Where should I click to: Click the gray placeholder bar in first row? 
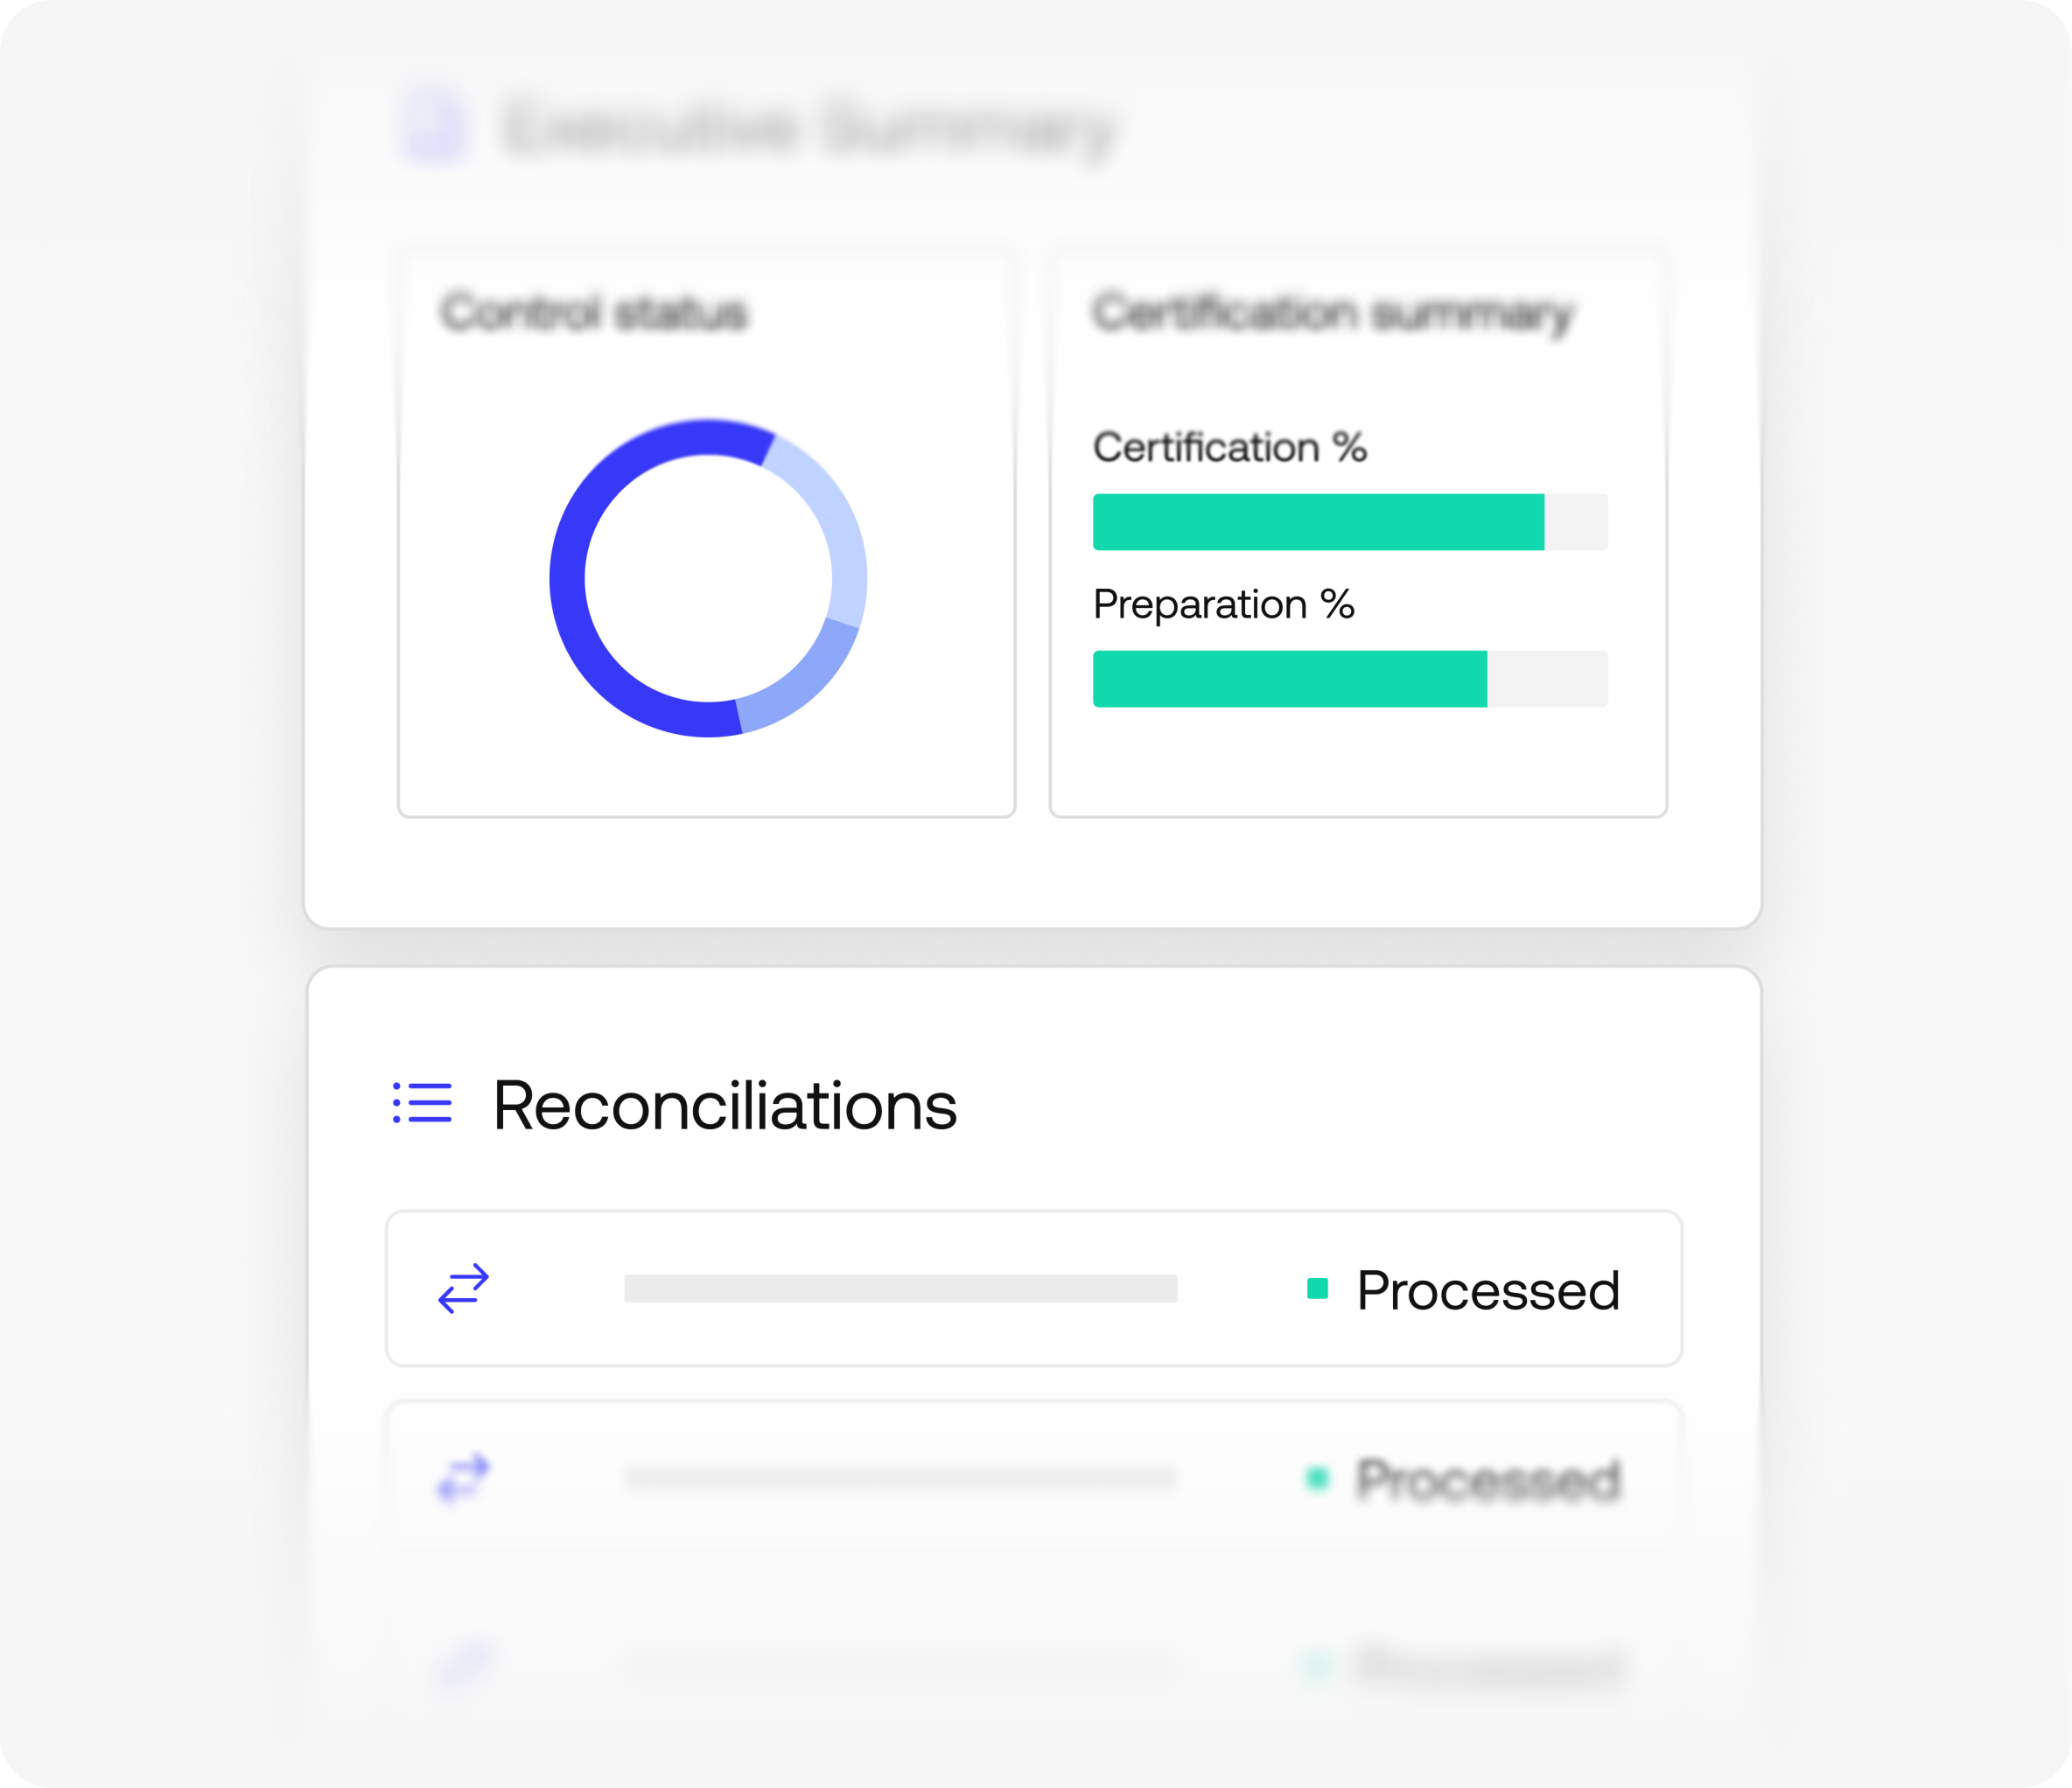coord(900,1288)
